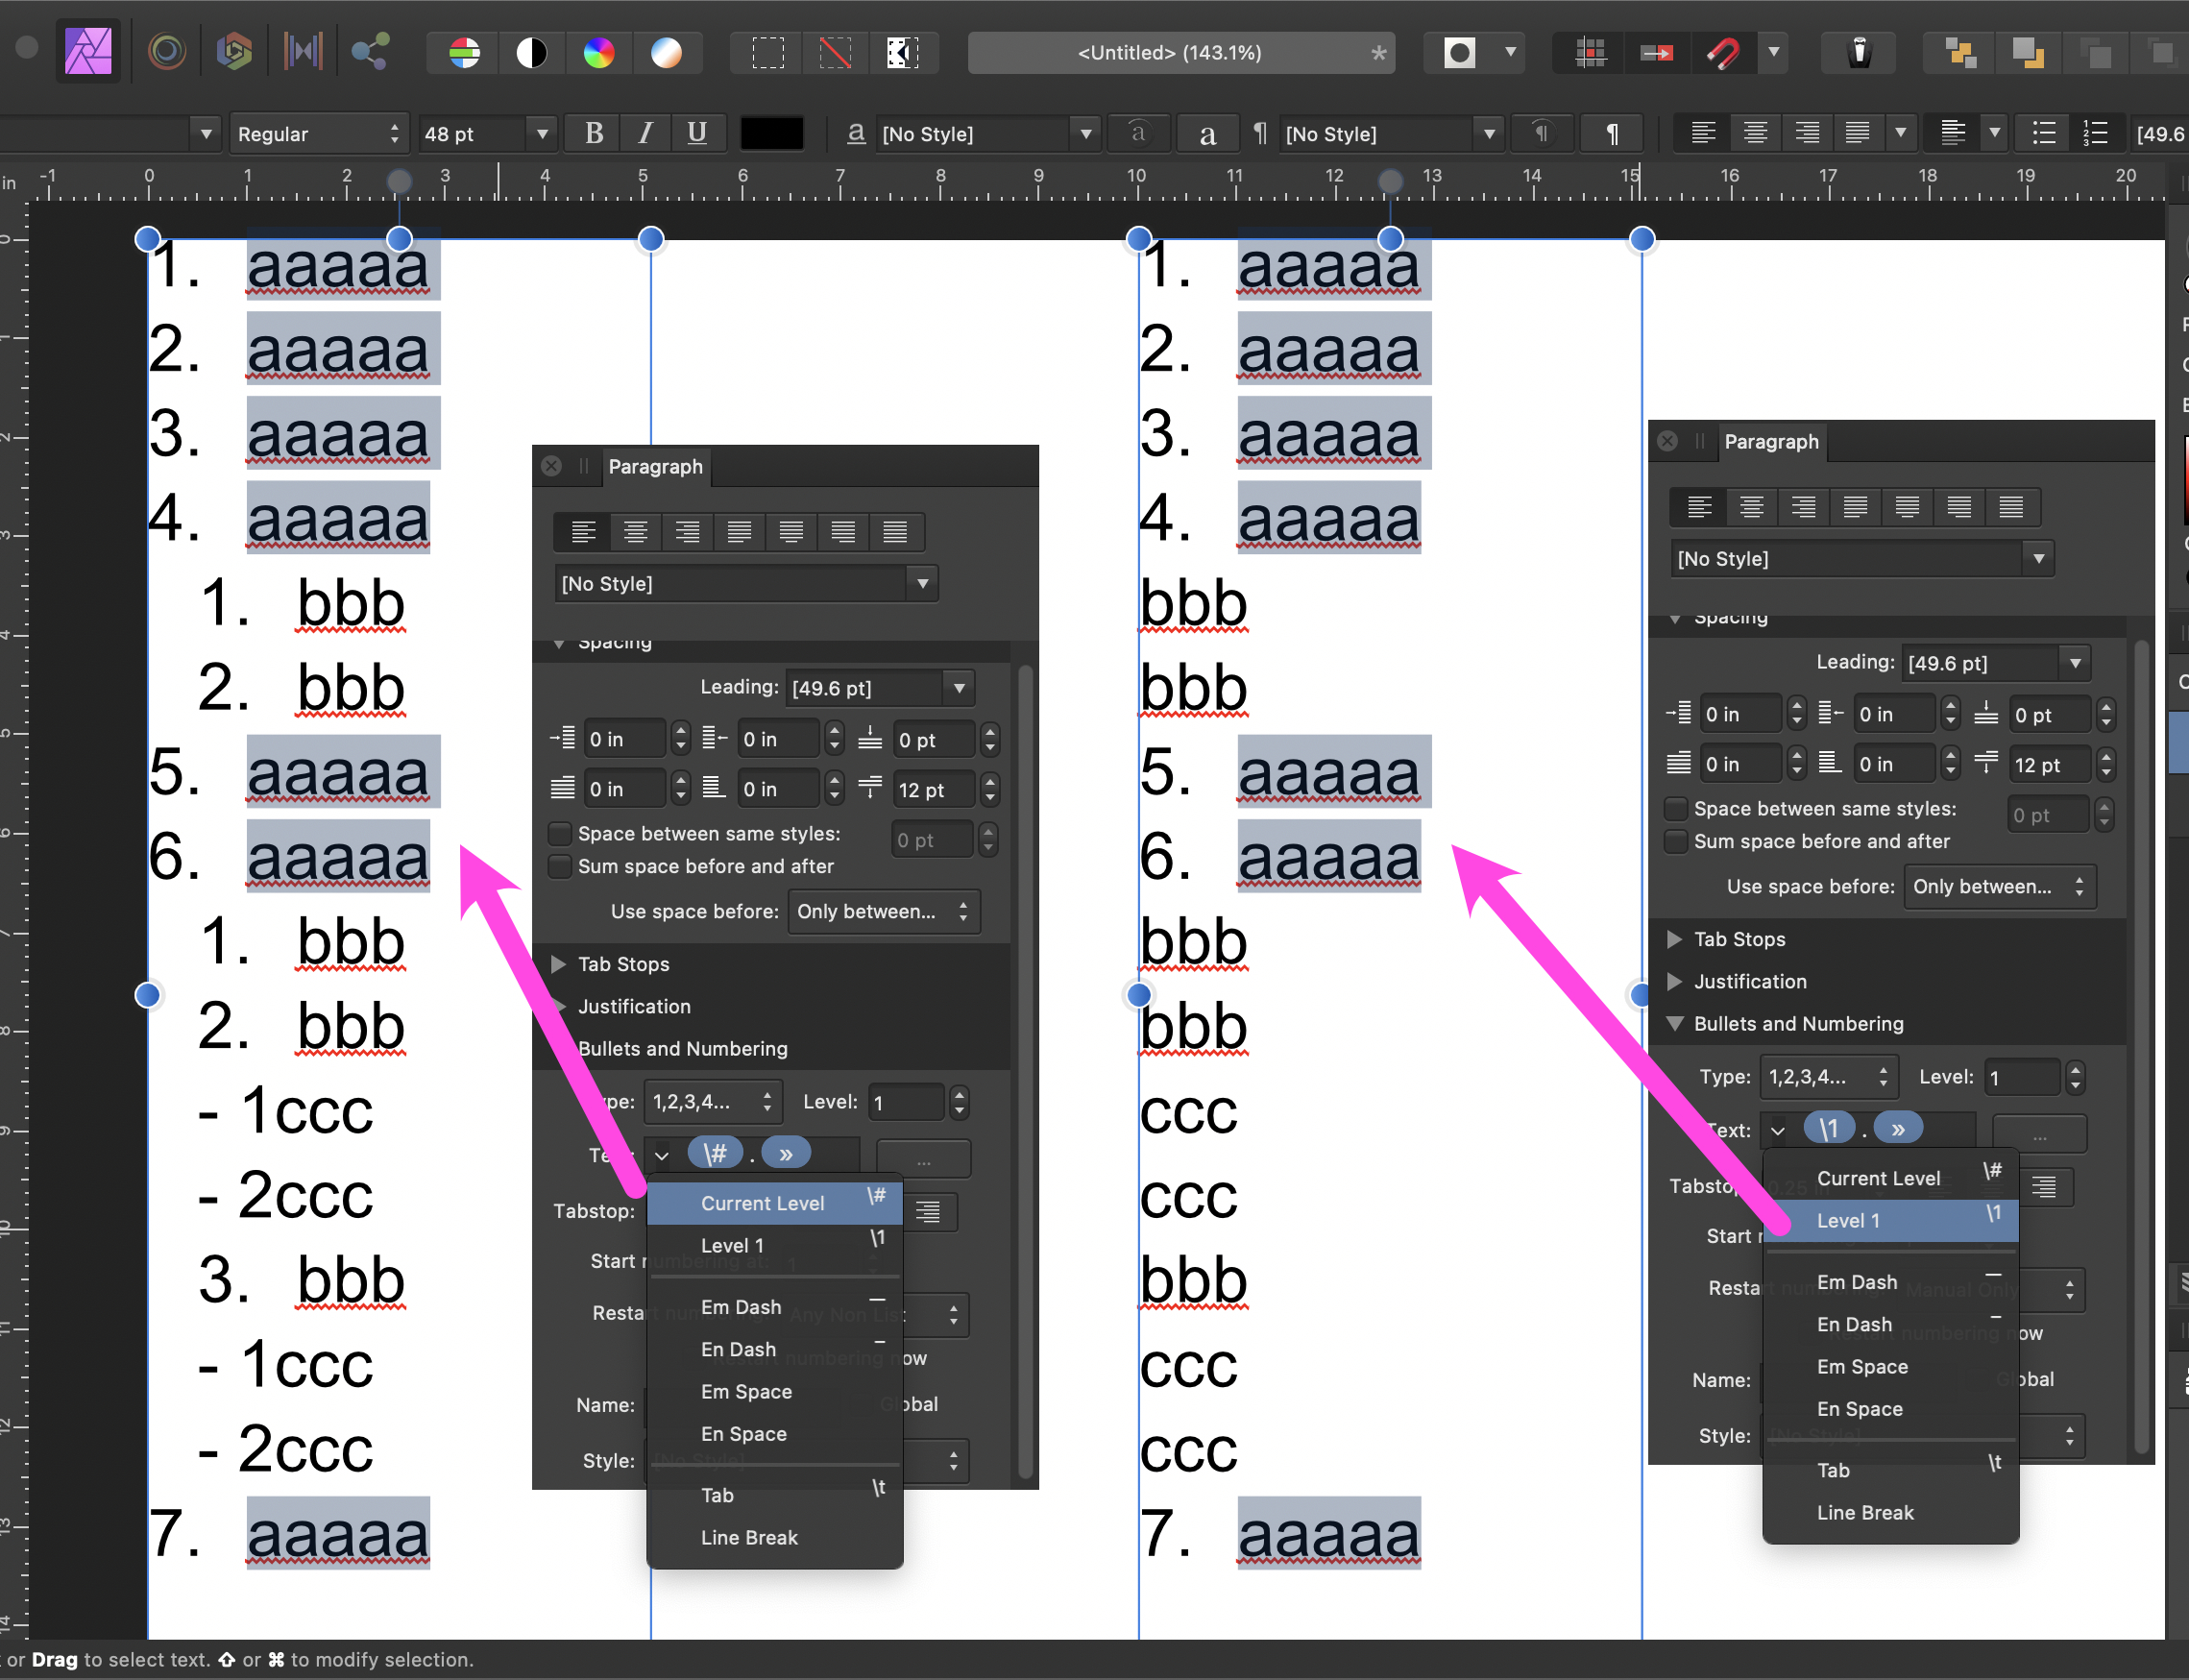Collapse Bullets and Numbering in the right panel
The width and height of the screenshot is (2189, 1680).
(1675, 1024)
